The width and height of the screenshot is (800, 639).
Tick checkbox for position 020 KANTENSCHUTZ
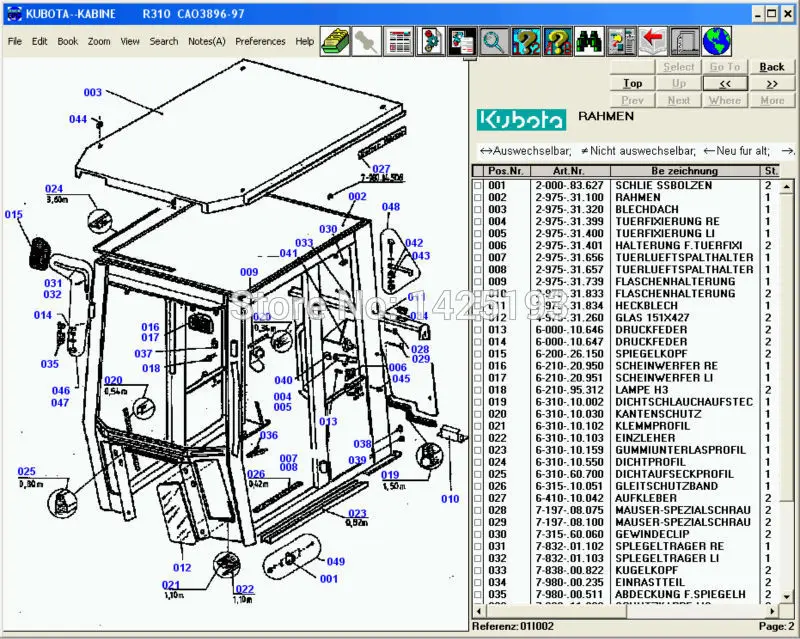(478, 414)
